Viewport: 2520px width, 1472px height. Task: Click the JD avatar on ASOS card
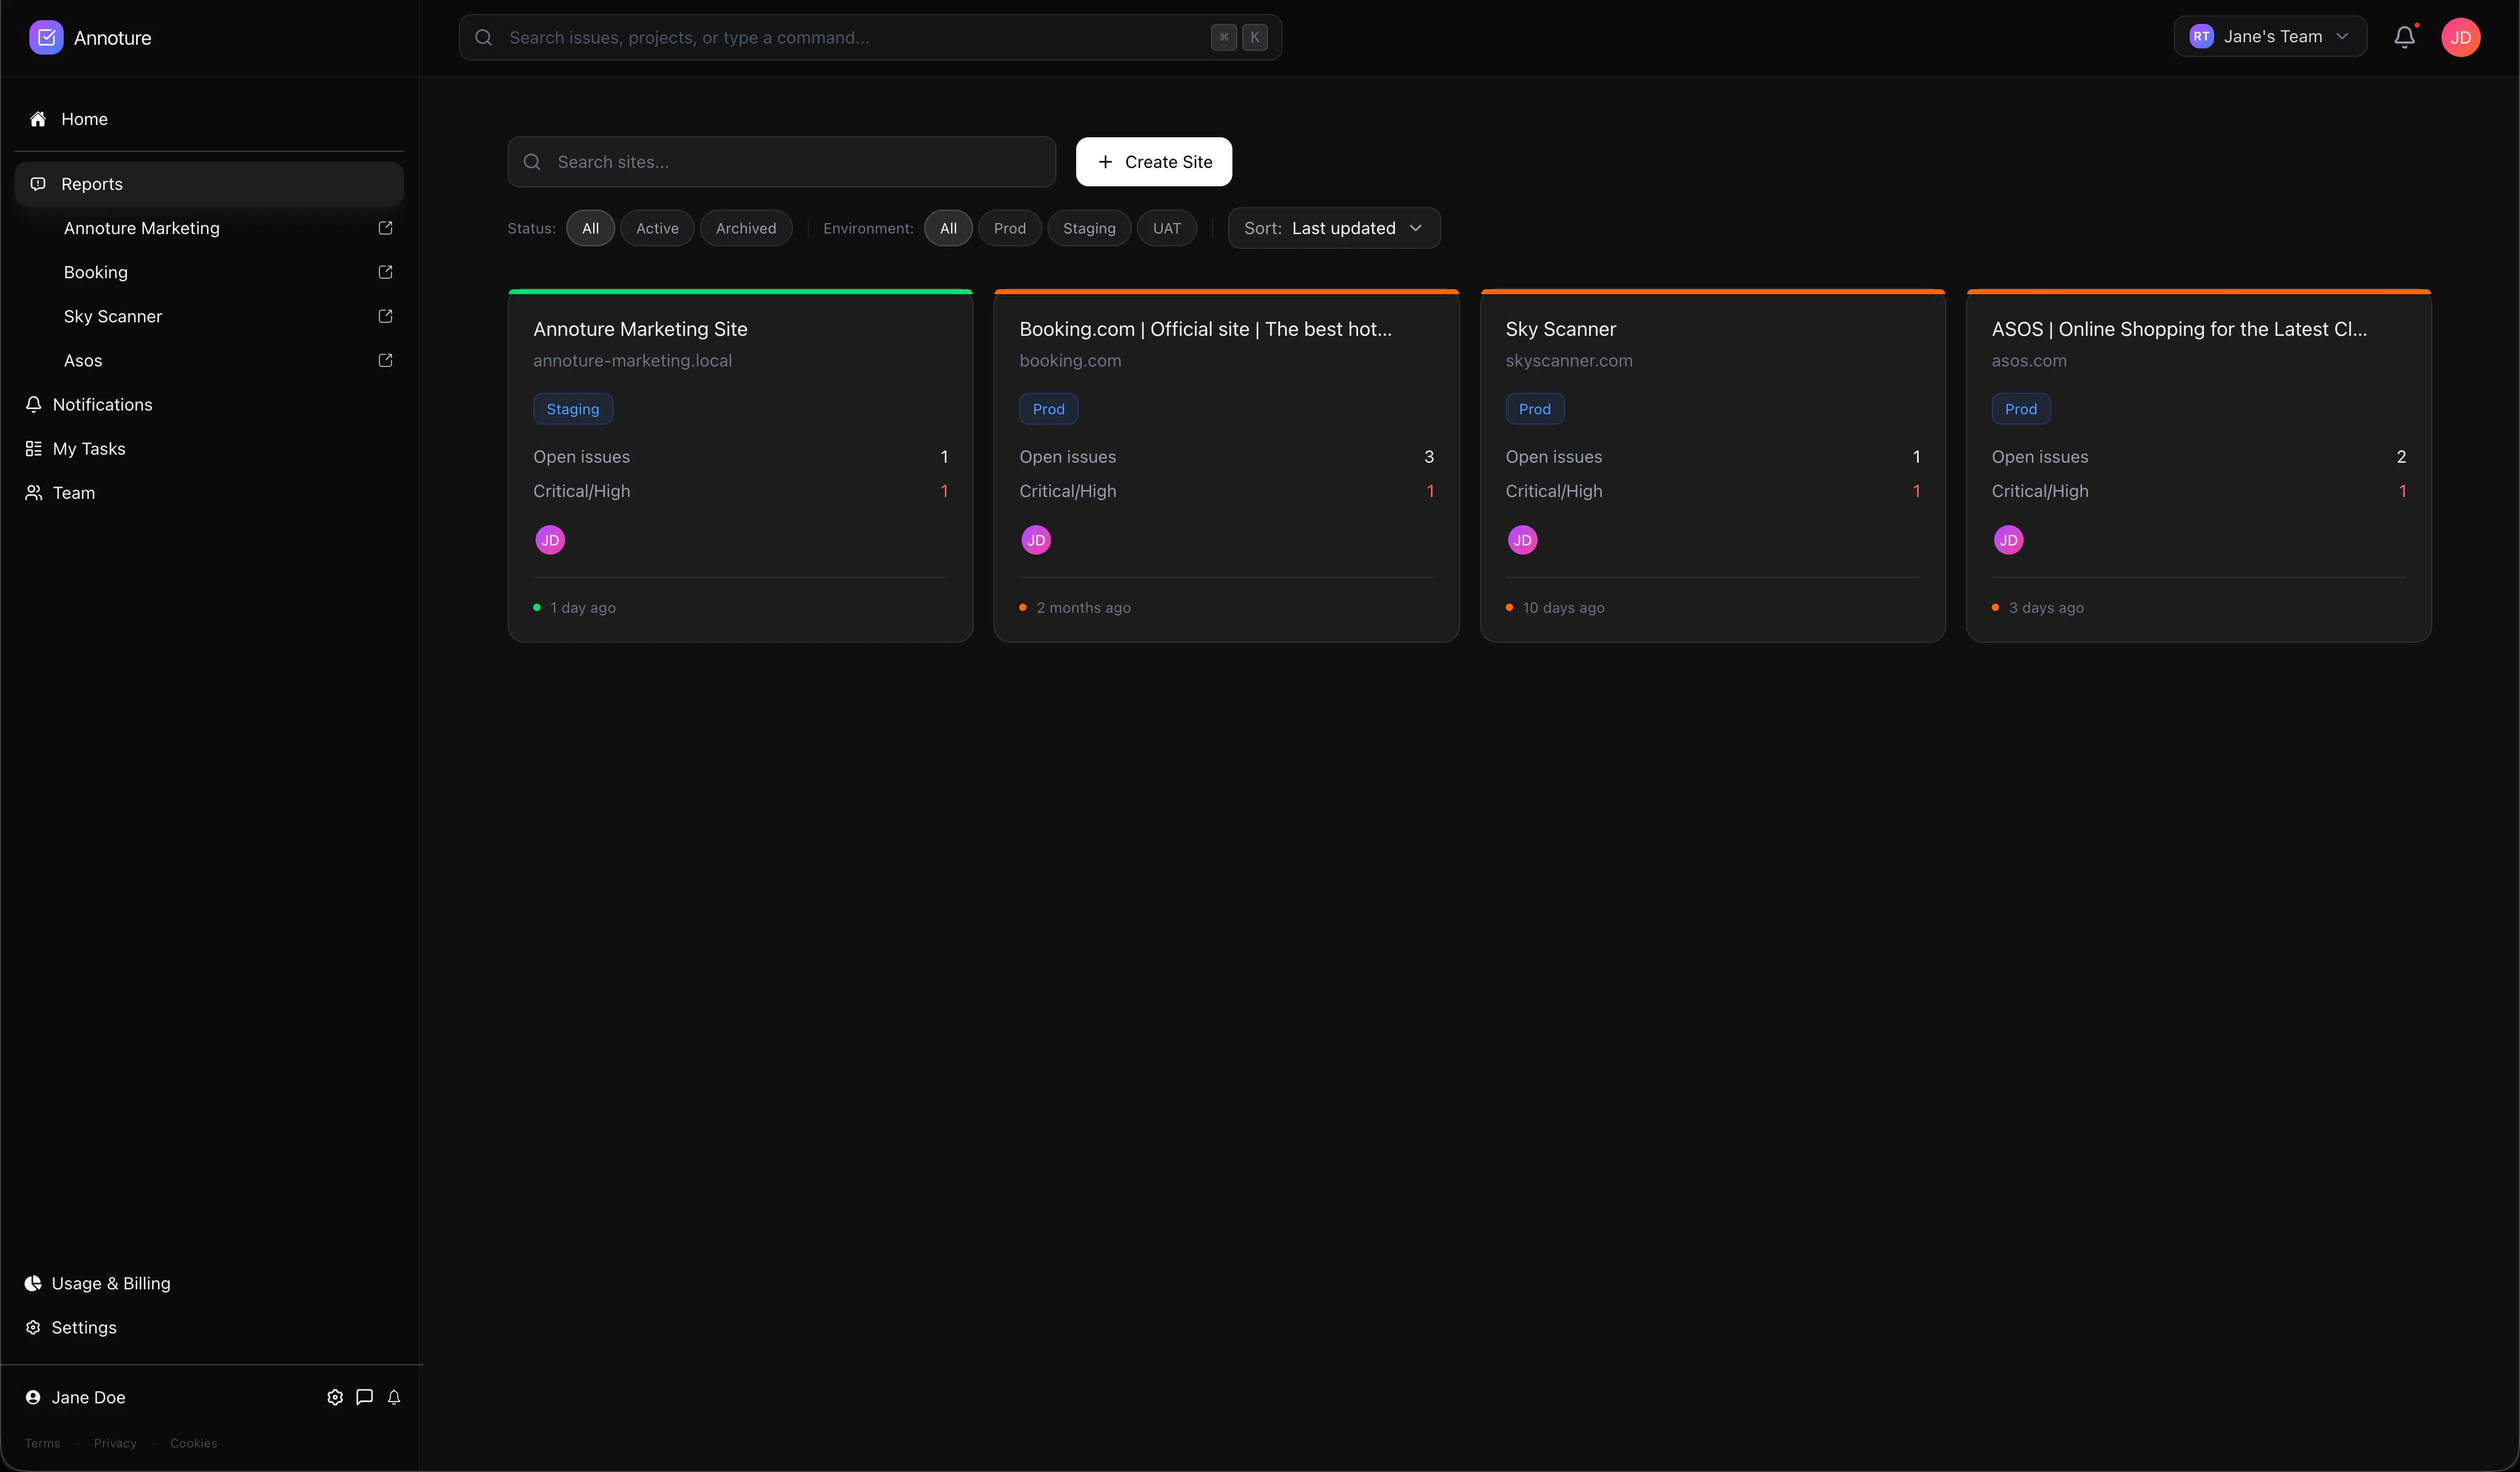click(x=2008, y=540)
